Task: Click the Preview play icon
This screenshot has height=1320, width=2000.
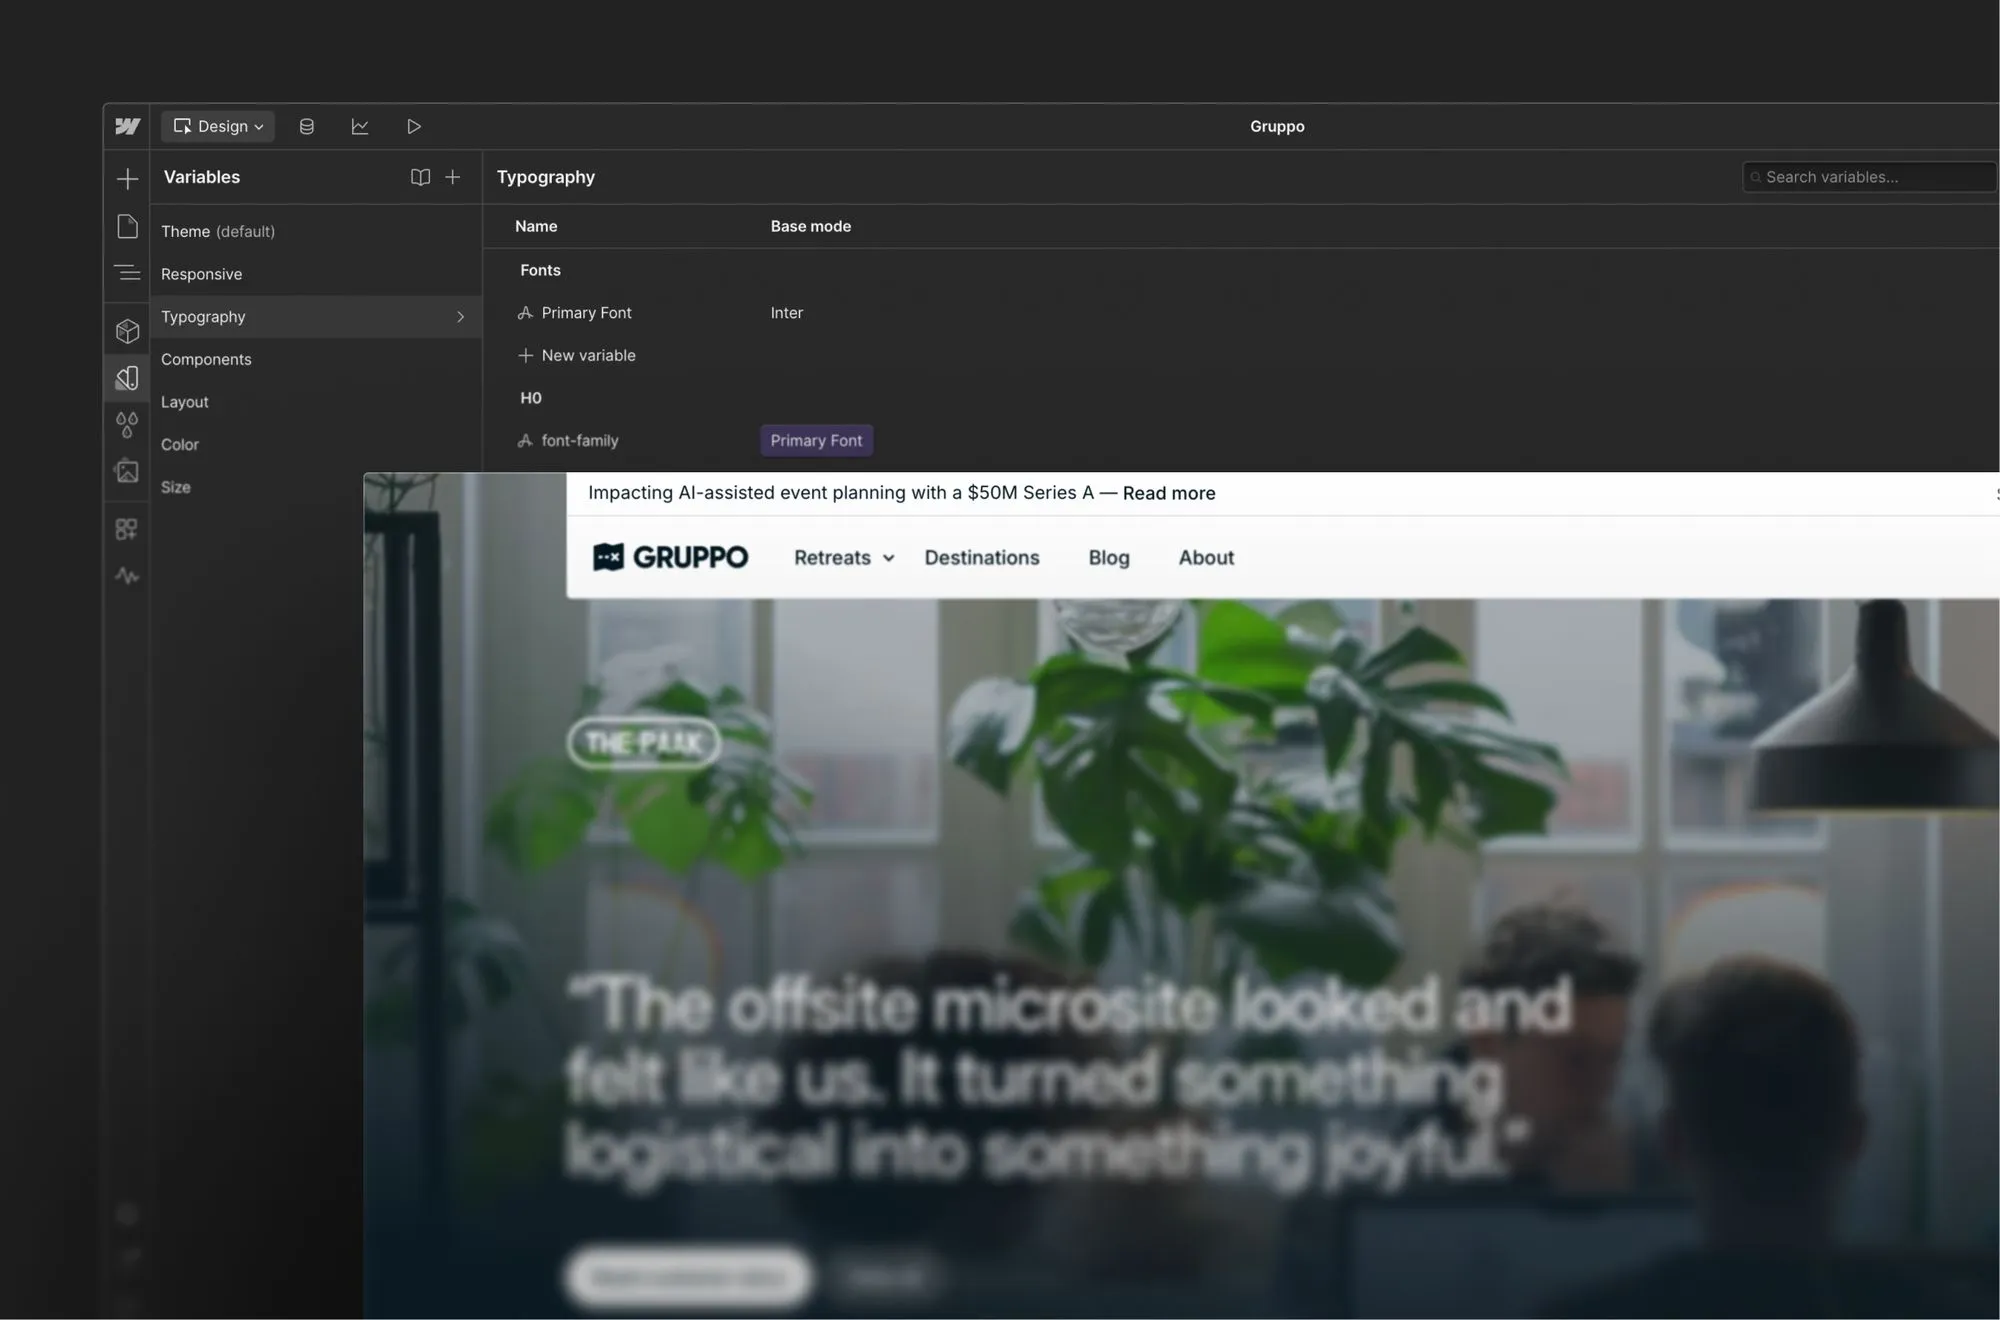Action: (413, 126)
